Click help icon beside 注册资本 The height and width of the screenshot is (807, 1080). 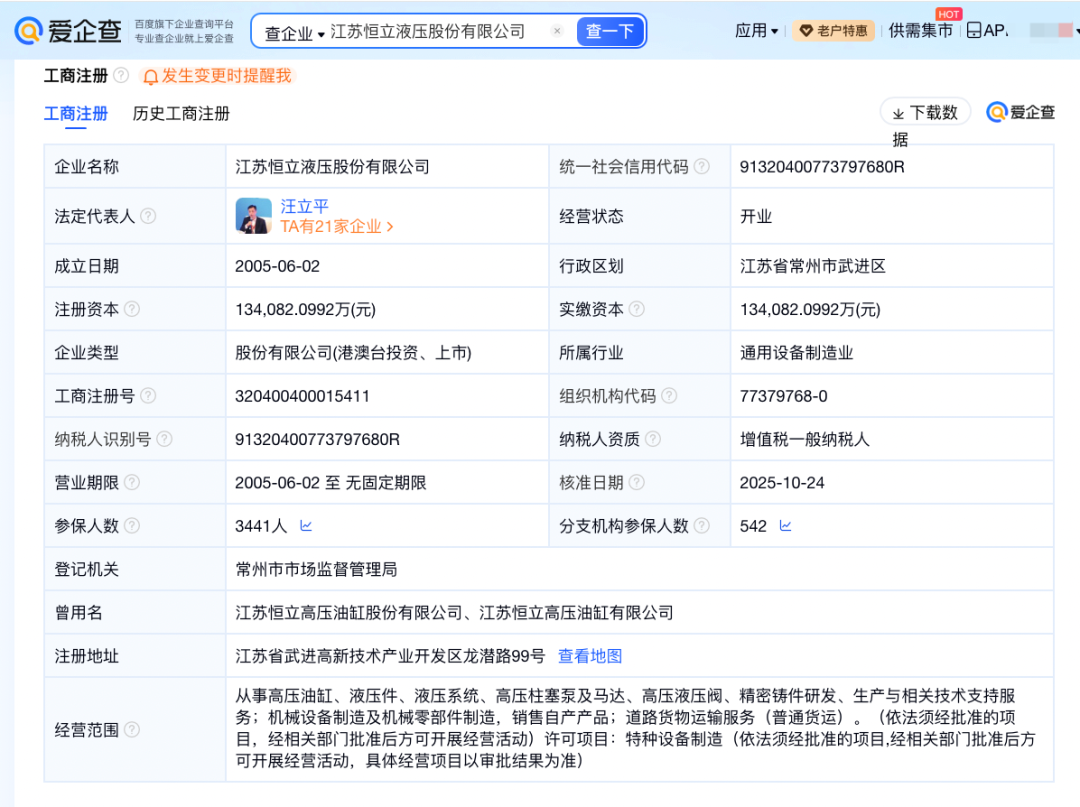pos(132,309)
